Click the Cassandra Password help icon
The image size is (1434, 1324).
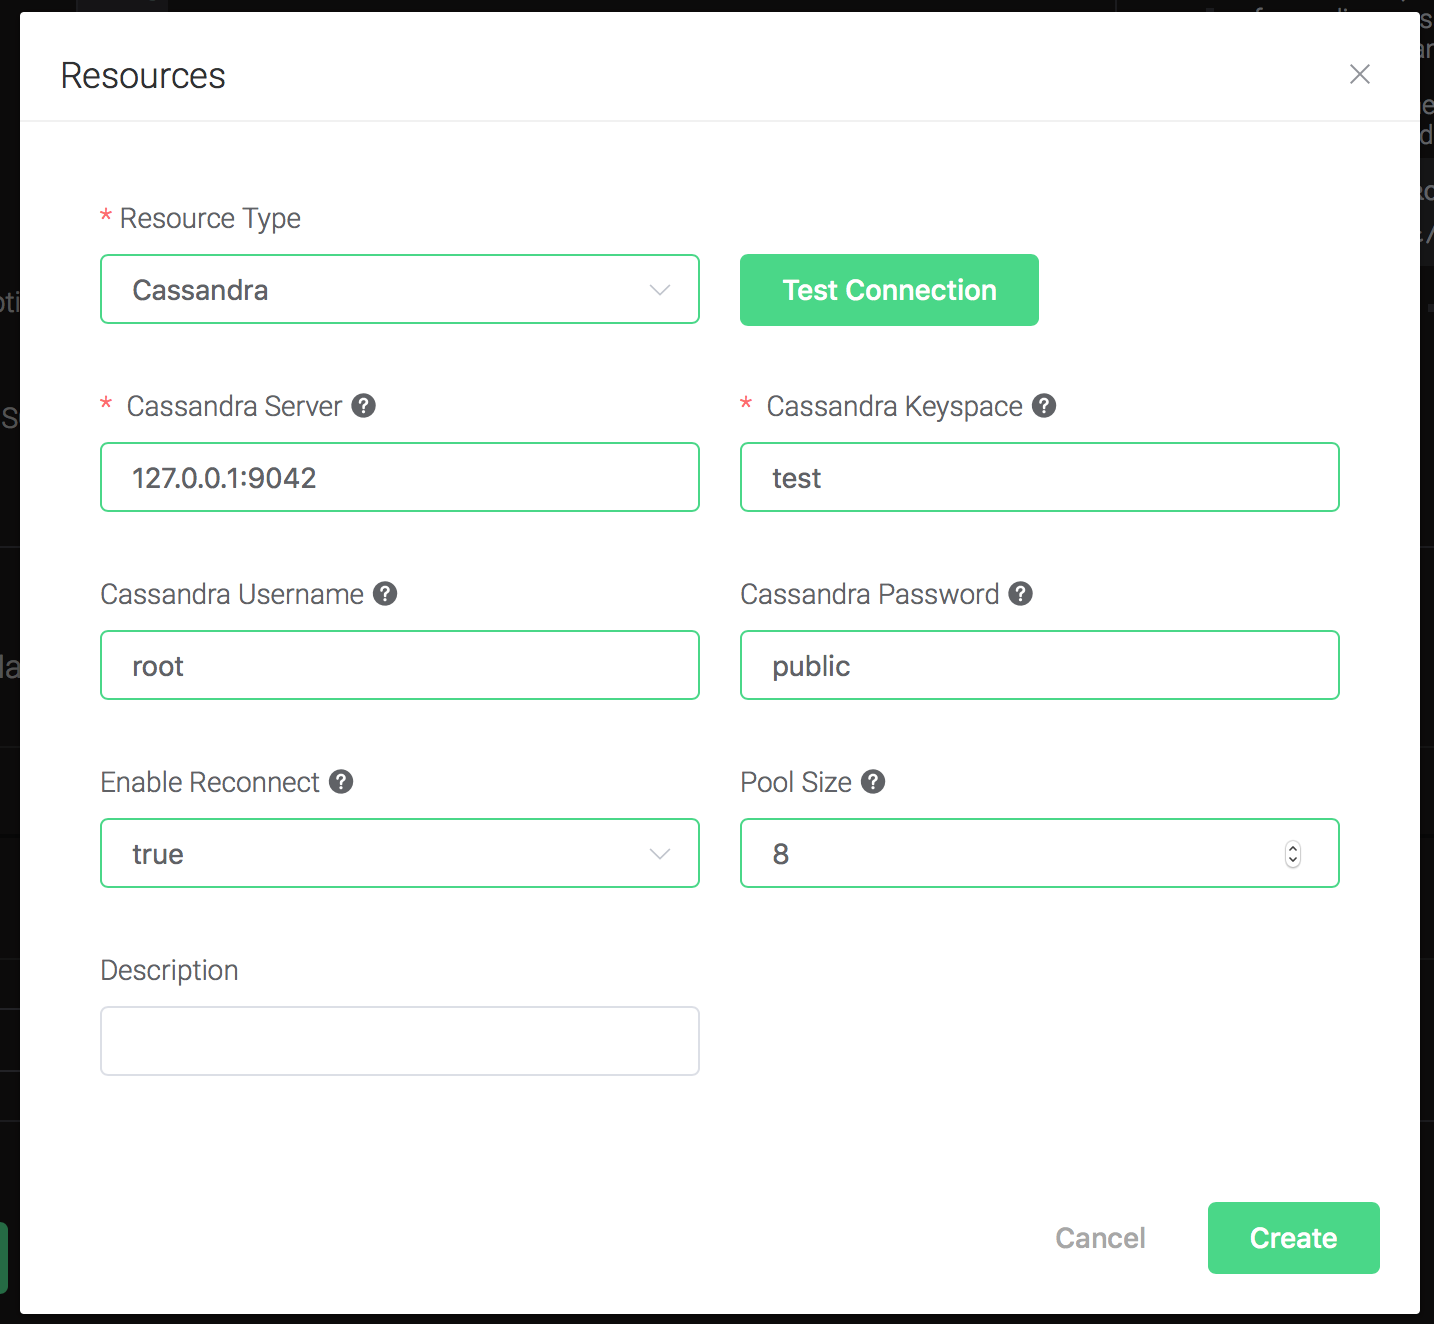point(1020,594)
